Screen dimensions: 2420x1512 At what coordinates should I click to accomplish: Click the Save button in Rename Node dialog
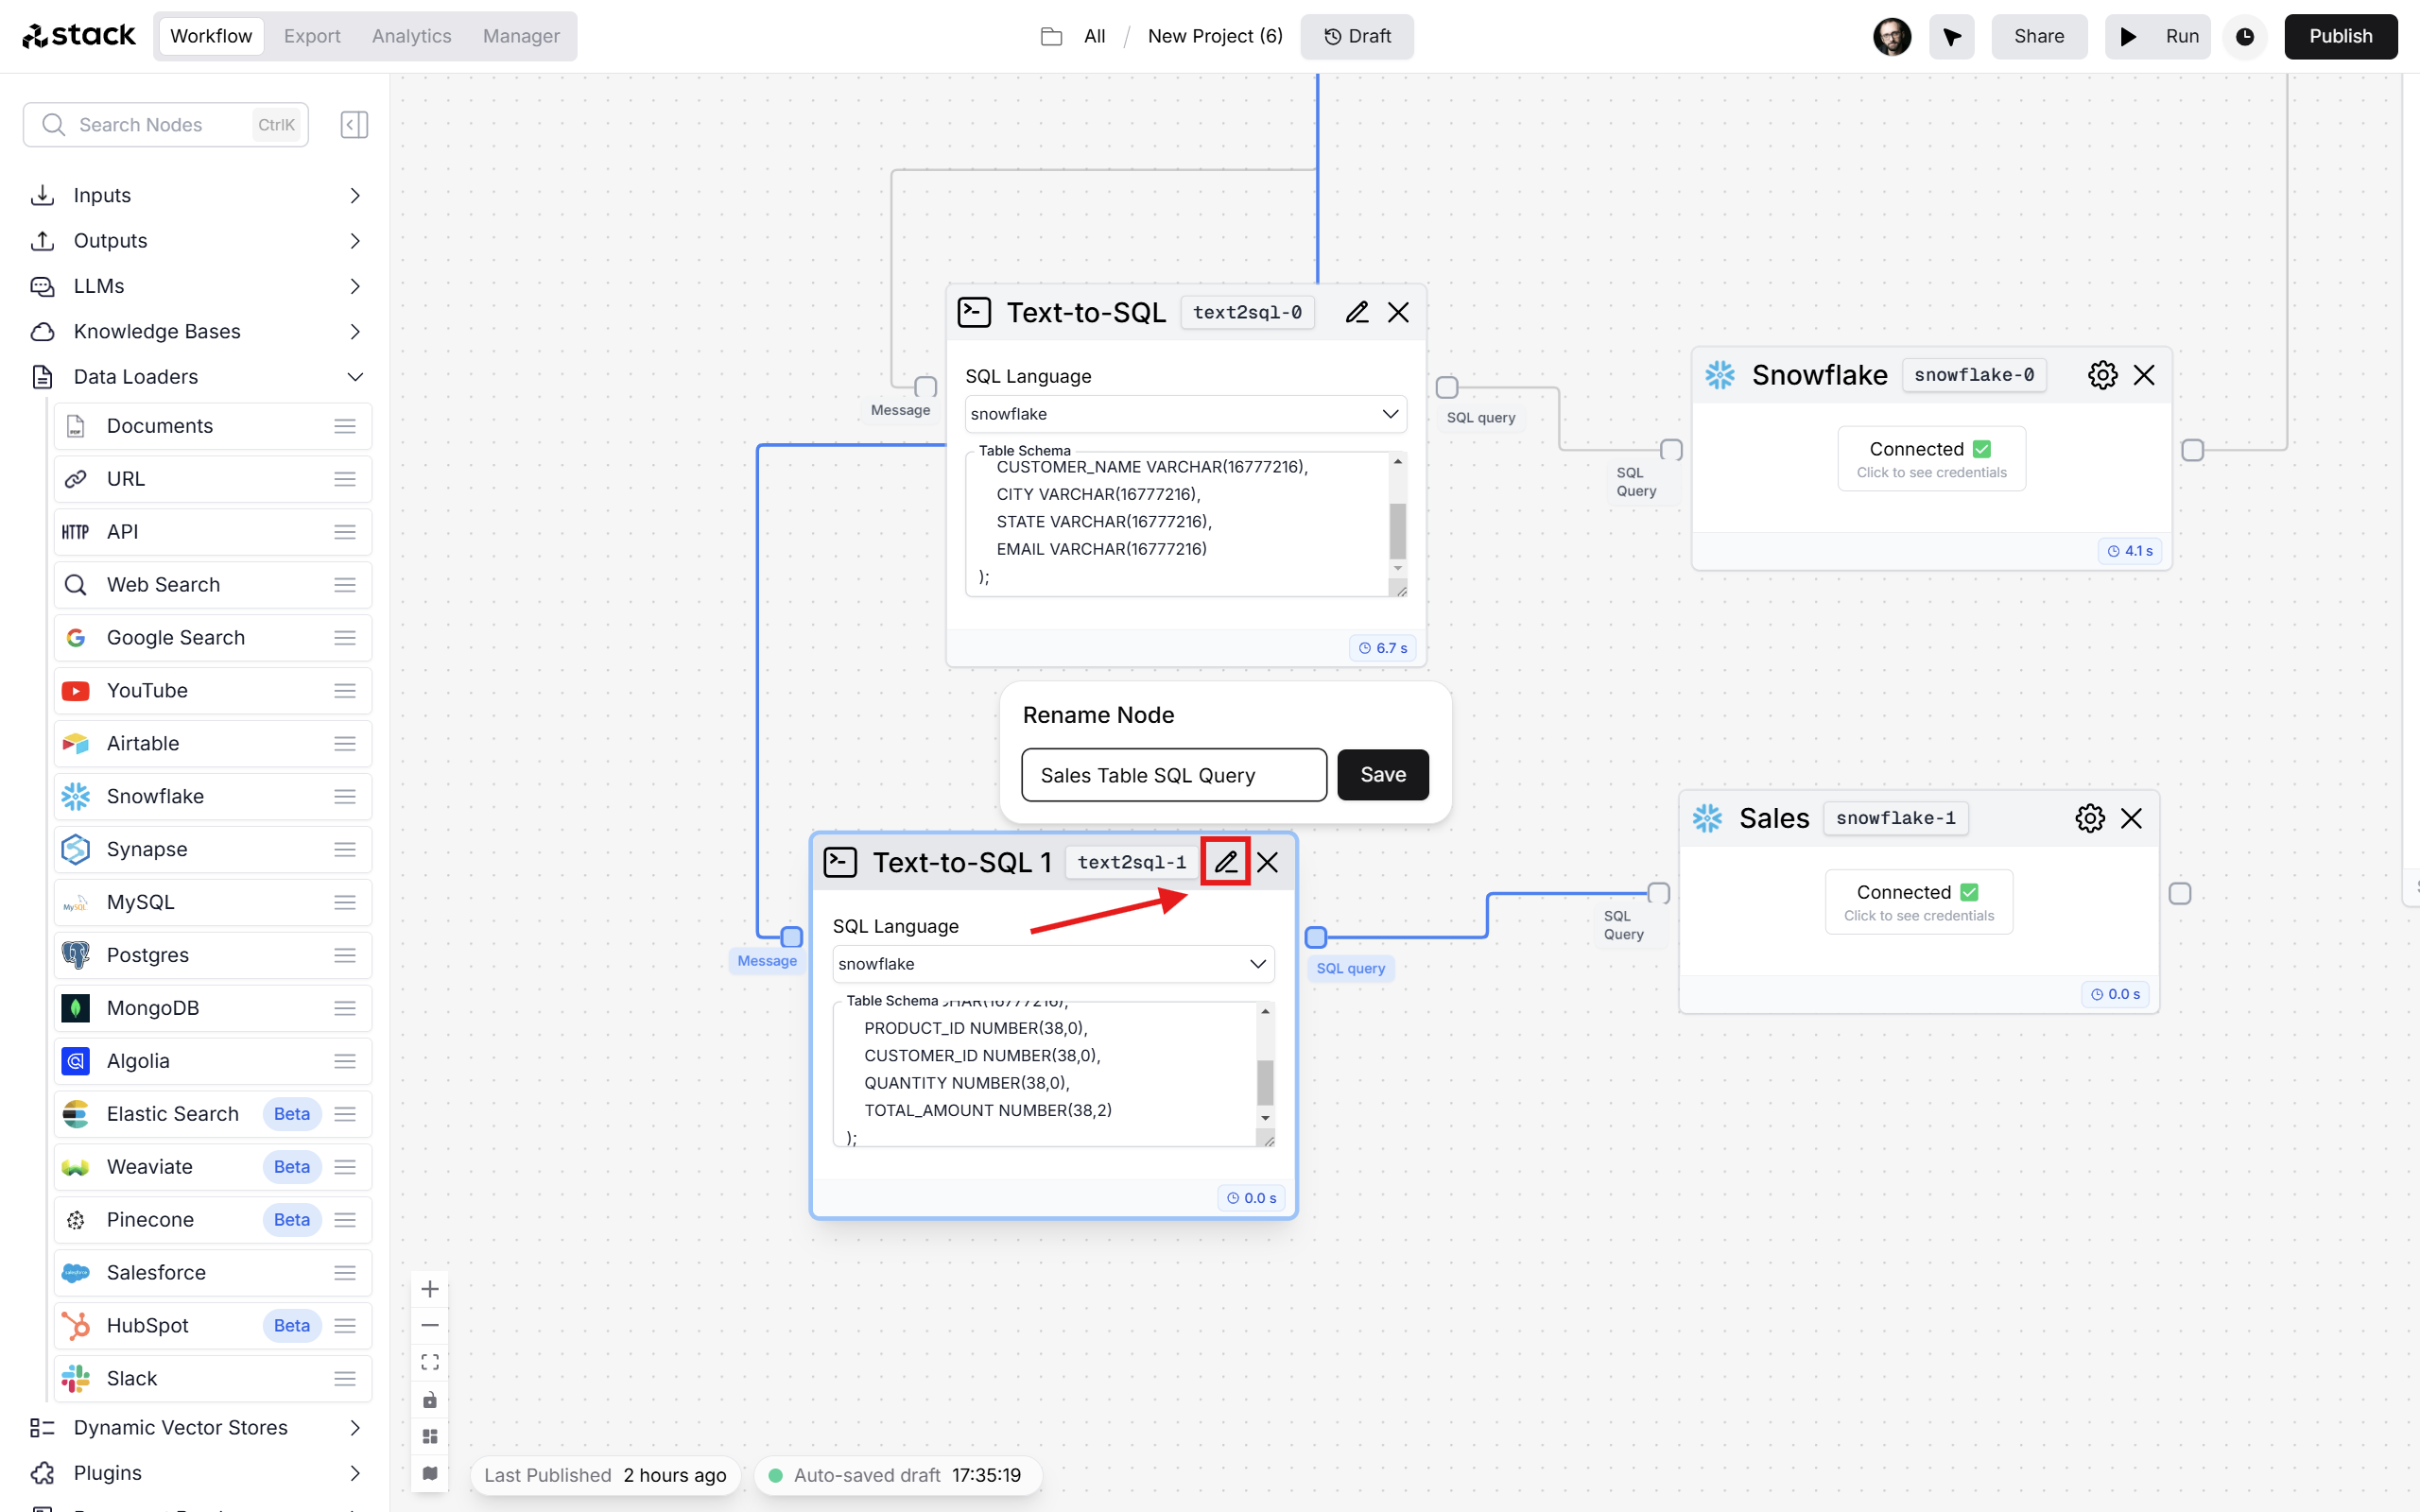(1383, 773)
